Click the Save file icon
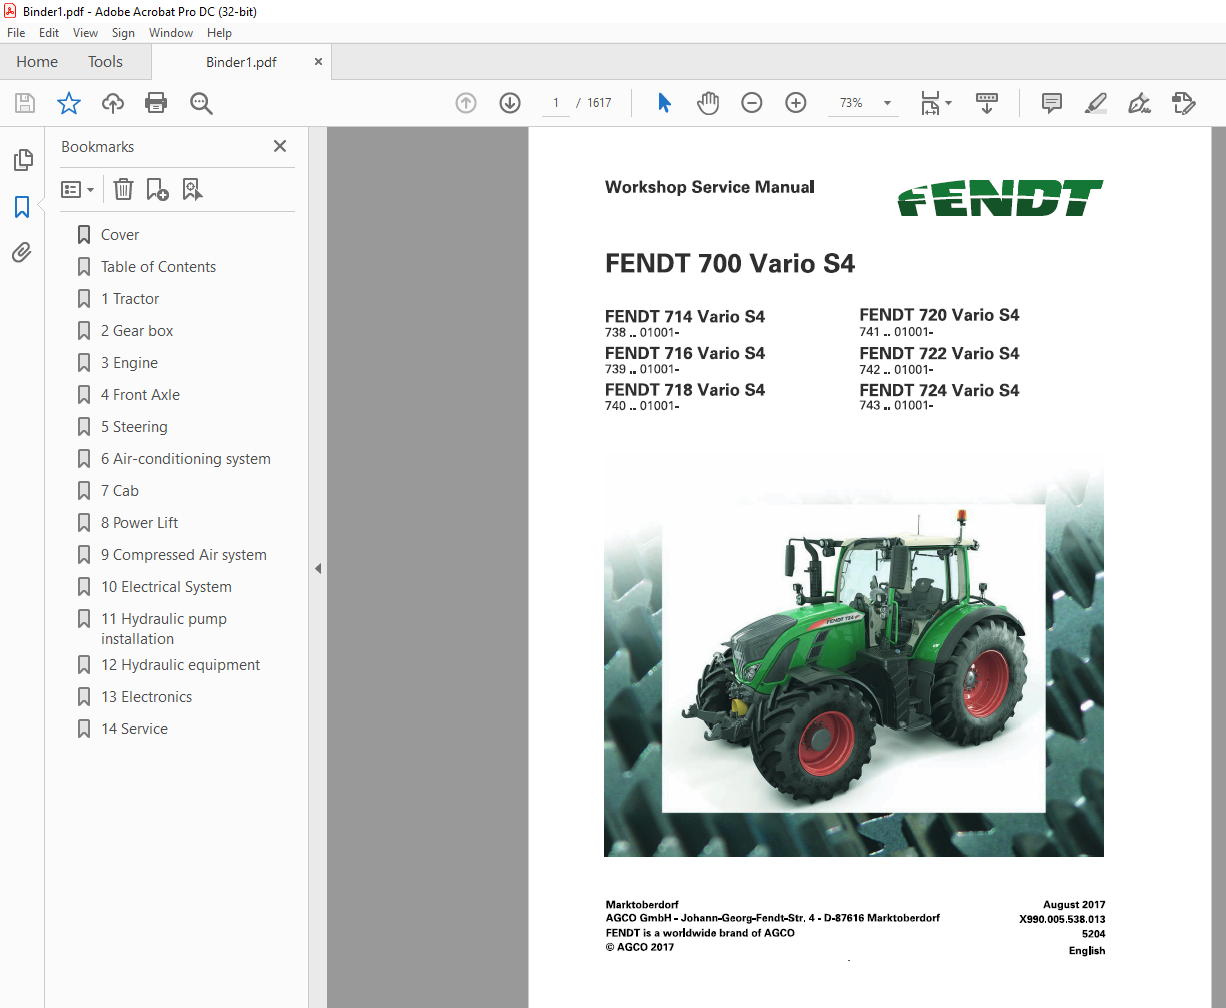This screenshot has height=1008, width=1226. [x=25, y=103]
